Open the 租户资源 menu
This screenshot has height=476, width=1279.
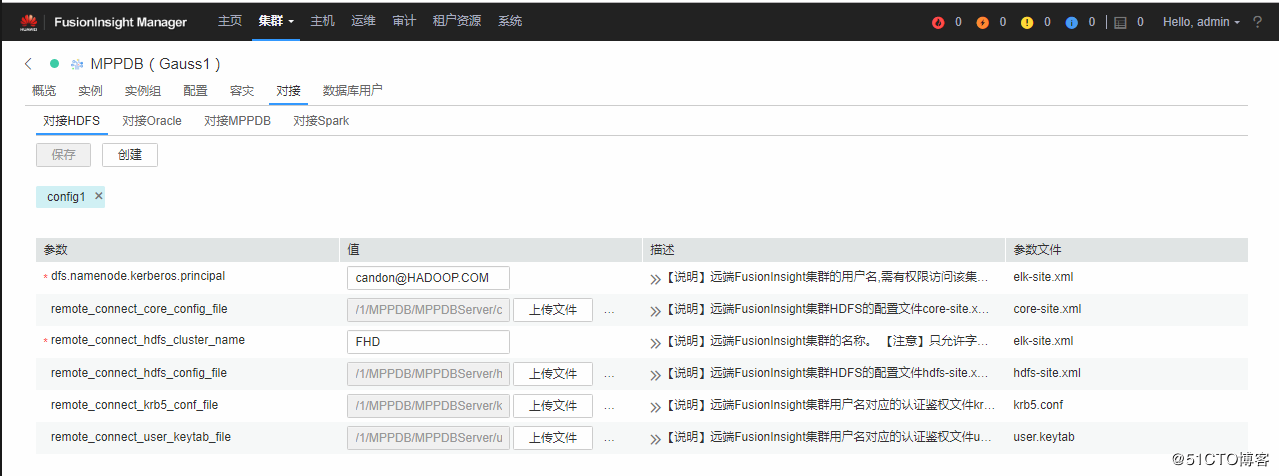click(457, 21)
